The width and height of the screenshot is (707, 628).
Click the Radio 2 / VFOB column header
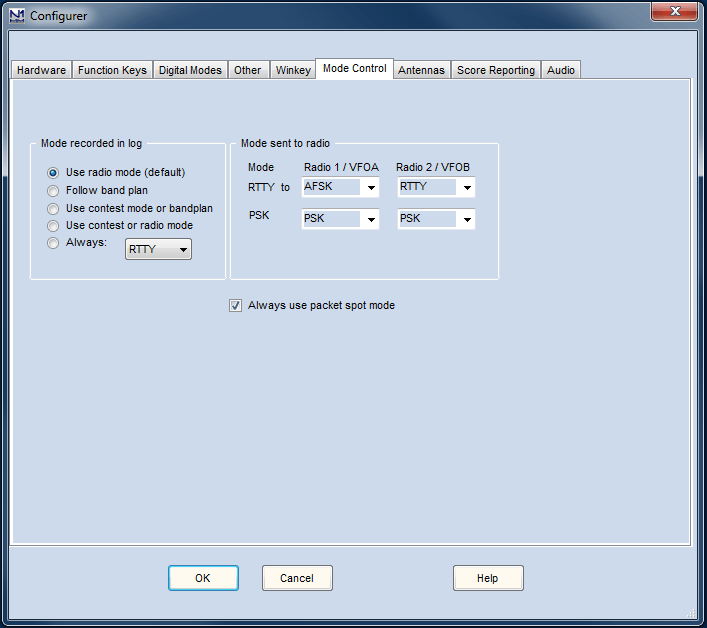coord(433,167)
